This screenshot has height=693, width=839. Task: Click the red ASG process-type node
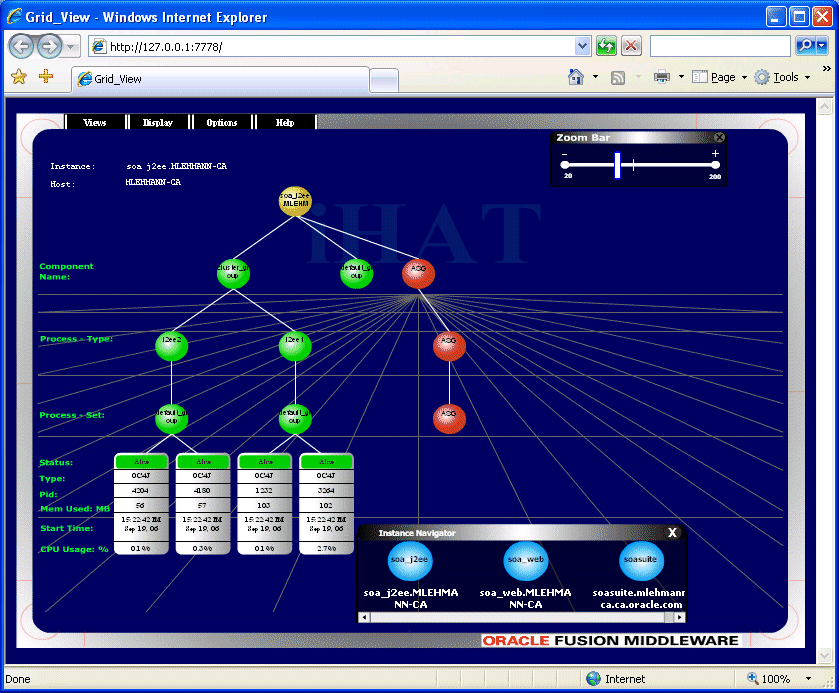click(449, 346)
